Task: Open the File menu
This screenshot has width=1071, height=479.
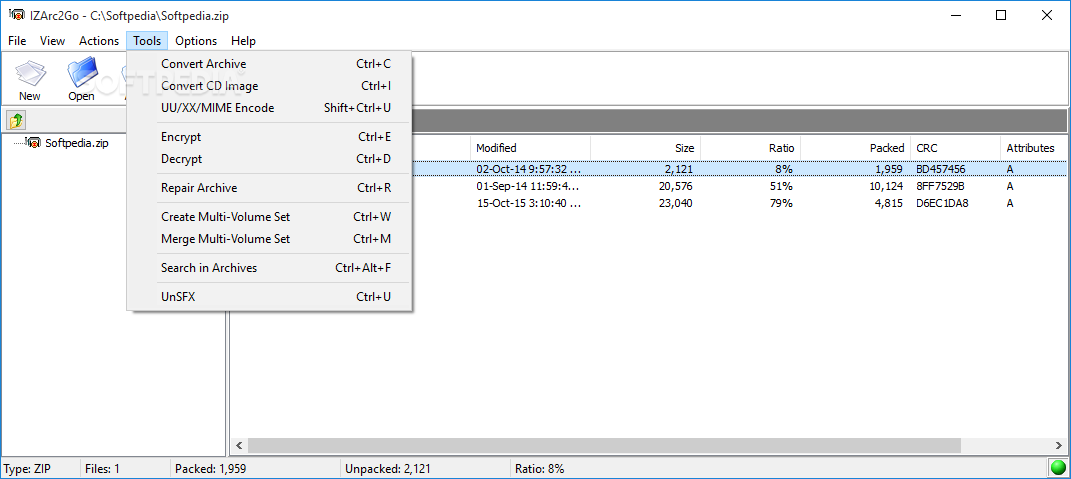Action: pos(17,41)
